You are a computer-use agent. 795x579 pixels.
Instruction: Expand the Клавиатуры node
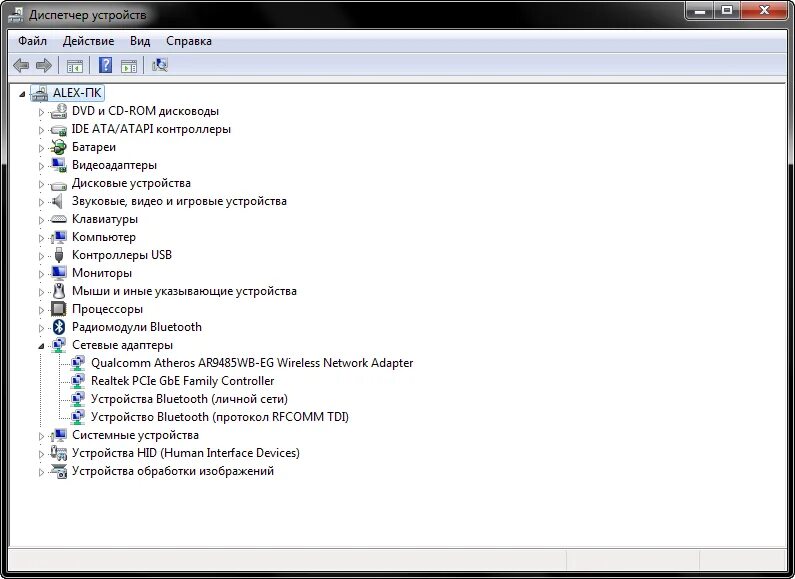(41, 220)
